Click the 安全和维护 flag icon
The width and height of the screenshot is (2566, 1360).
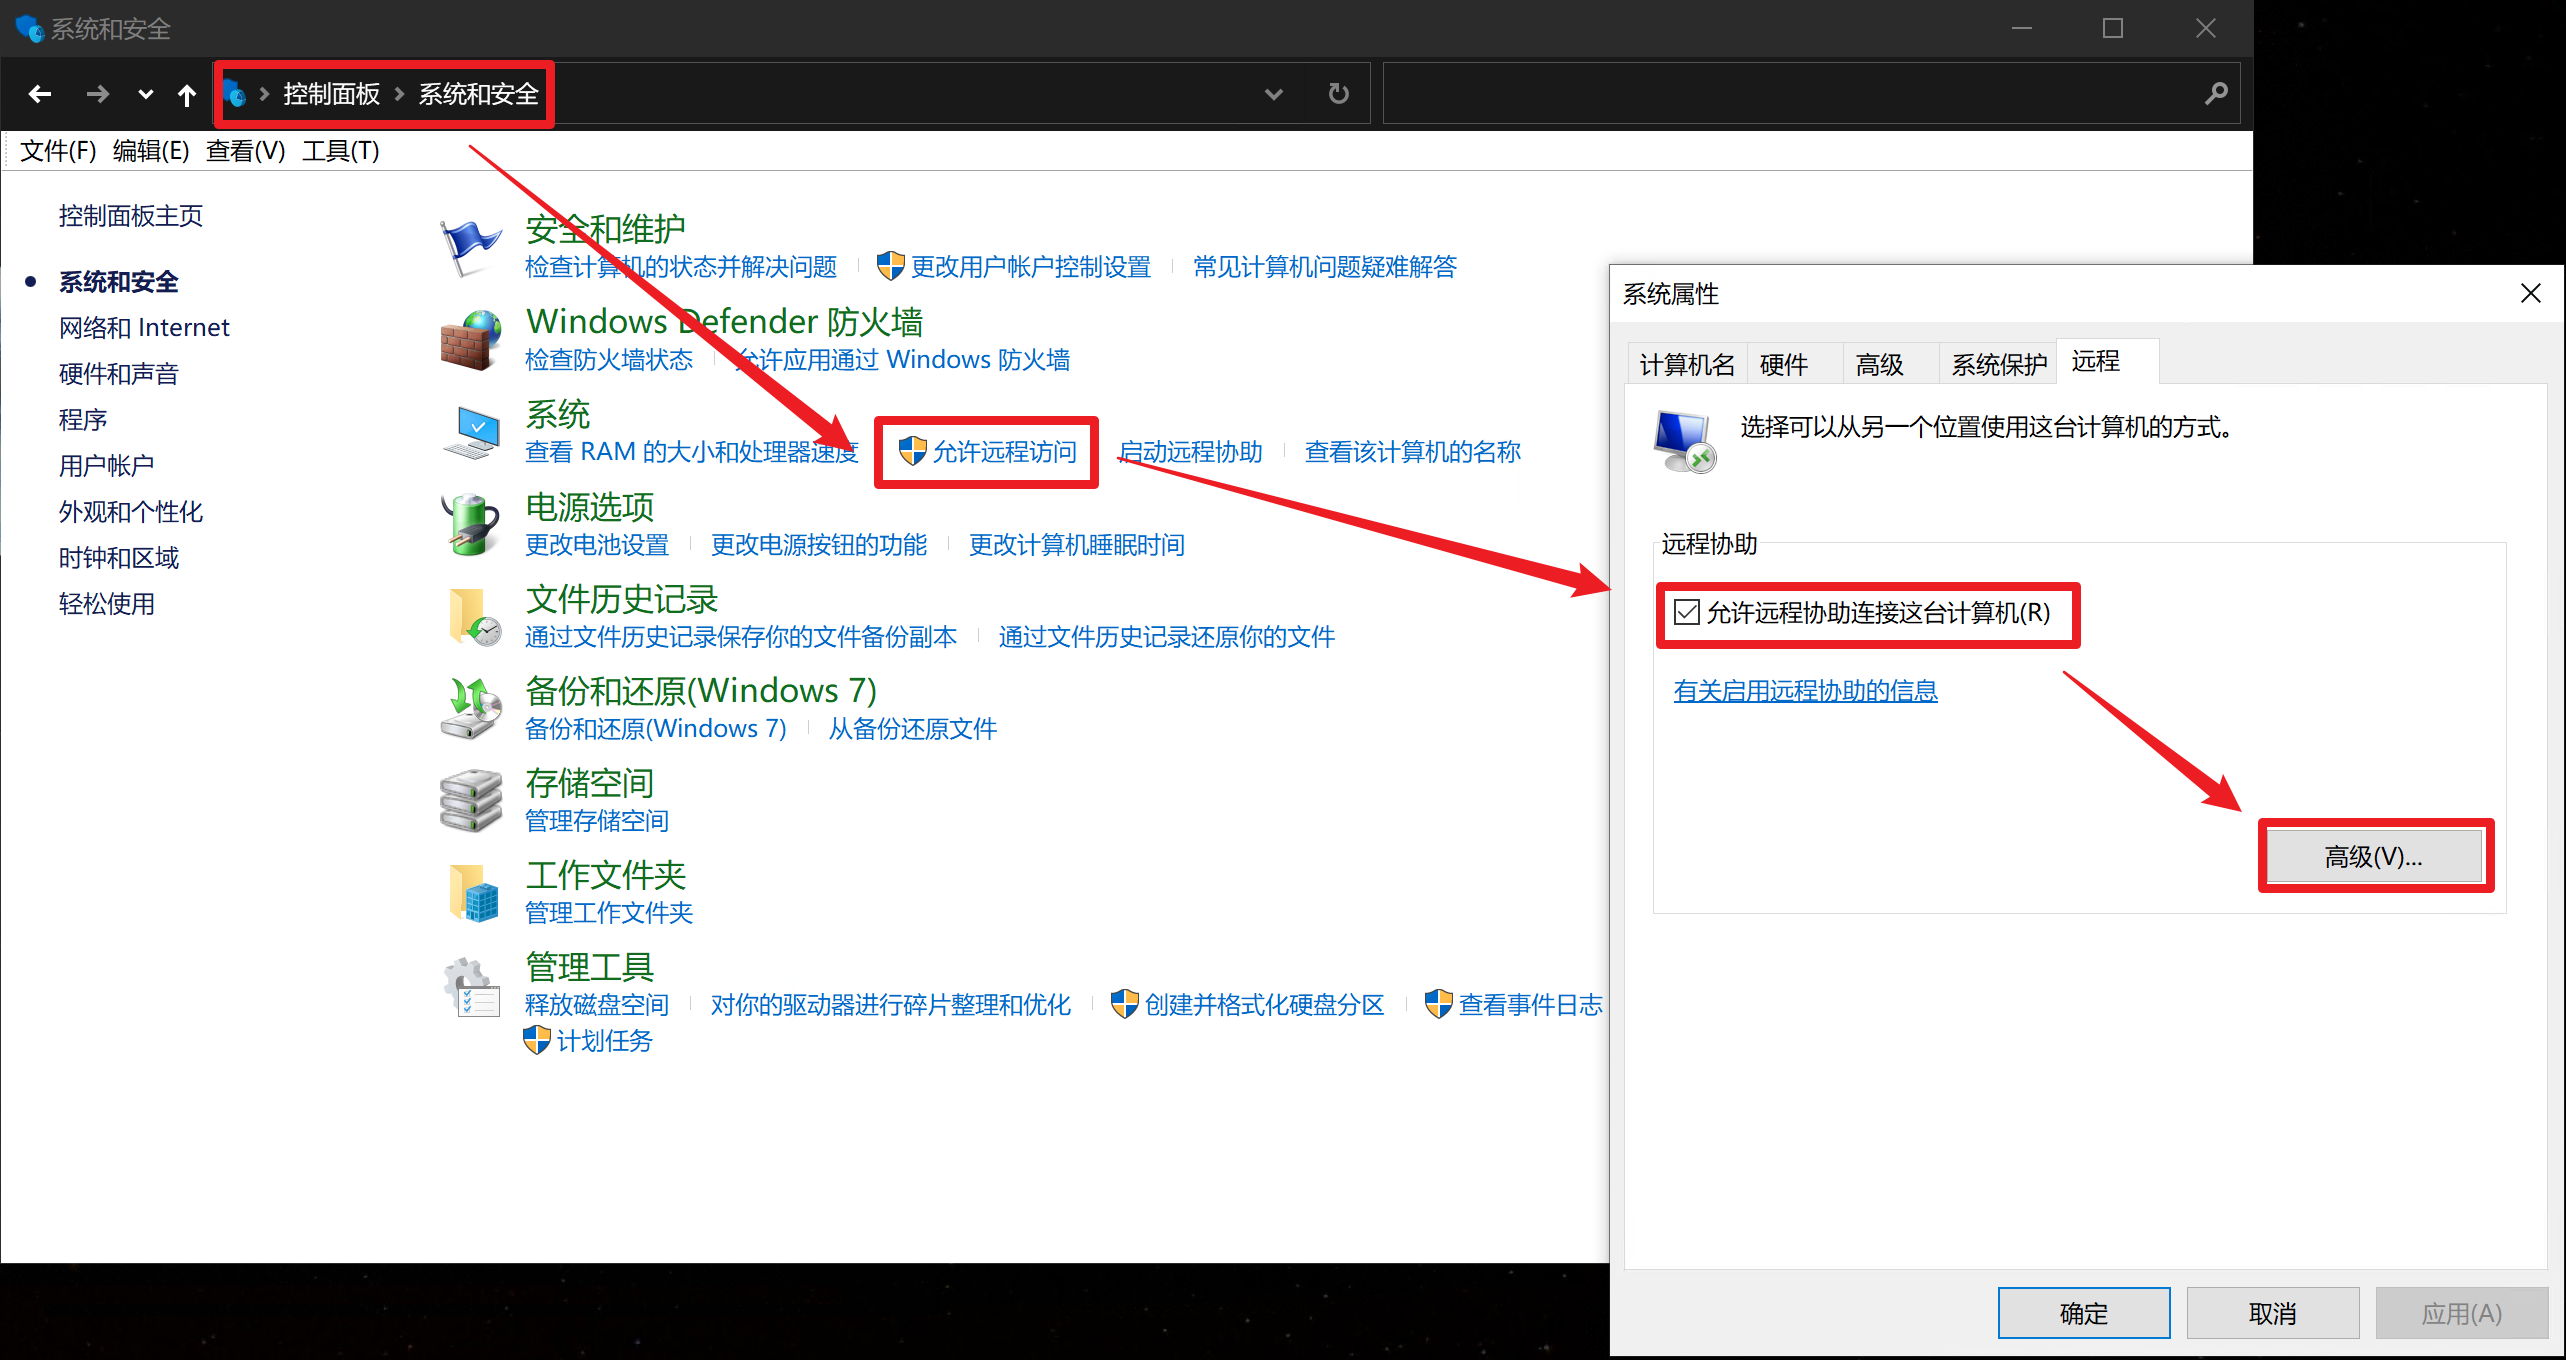tap(470, 247)
